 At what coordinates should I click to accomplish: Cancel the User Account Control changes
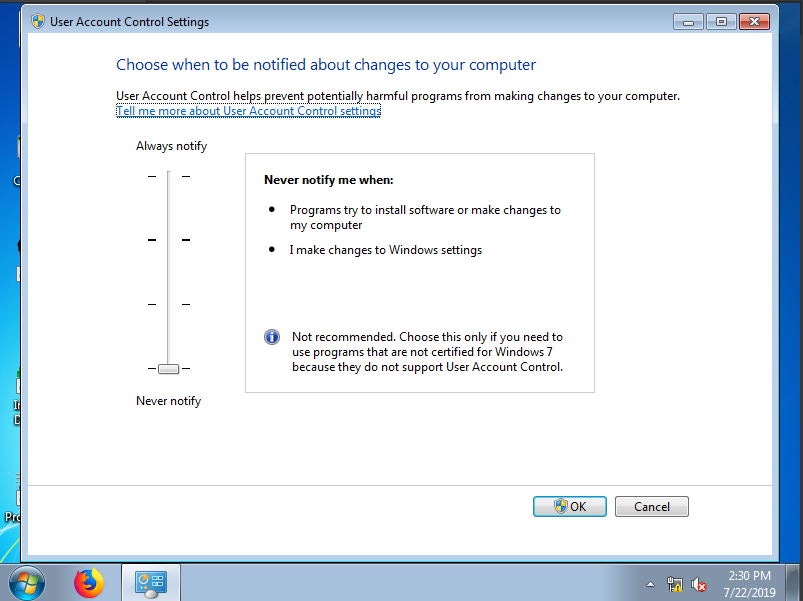click(651, 506)
